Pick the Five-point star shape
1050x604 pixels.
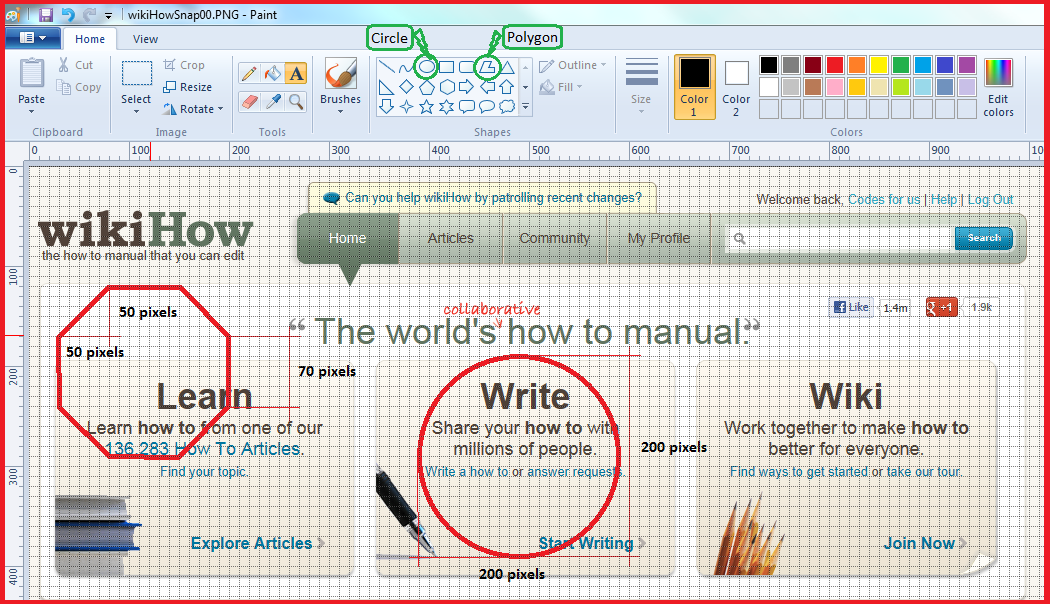(427, 106)
